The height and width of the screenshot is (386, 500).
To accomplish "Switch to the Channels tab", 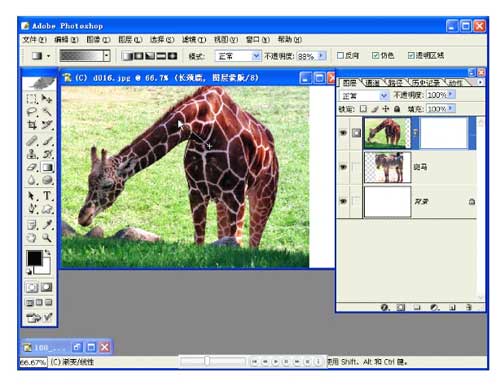I will [372, 83].
